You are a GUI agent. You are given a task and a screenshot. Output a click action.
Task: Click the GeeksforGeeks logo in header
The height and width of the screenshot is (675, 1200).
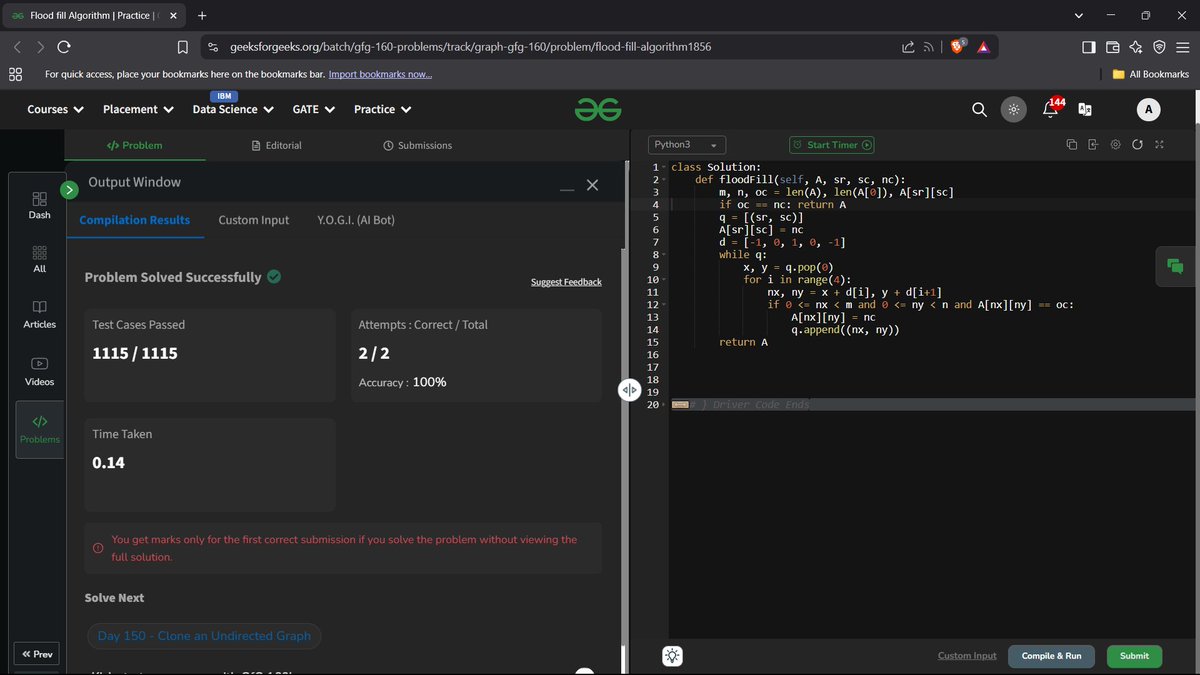(x=598, y=109)
